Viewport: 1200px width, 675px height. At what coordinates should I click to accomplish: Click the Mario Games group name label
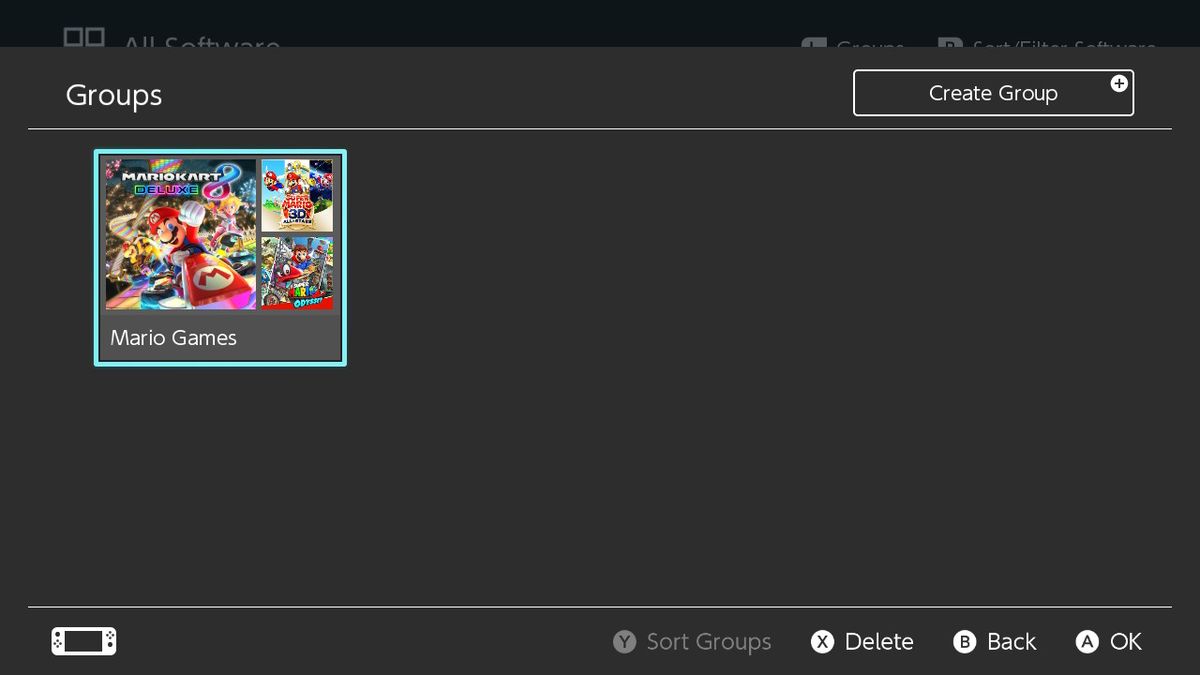click(x=172, y=338)
